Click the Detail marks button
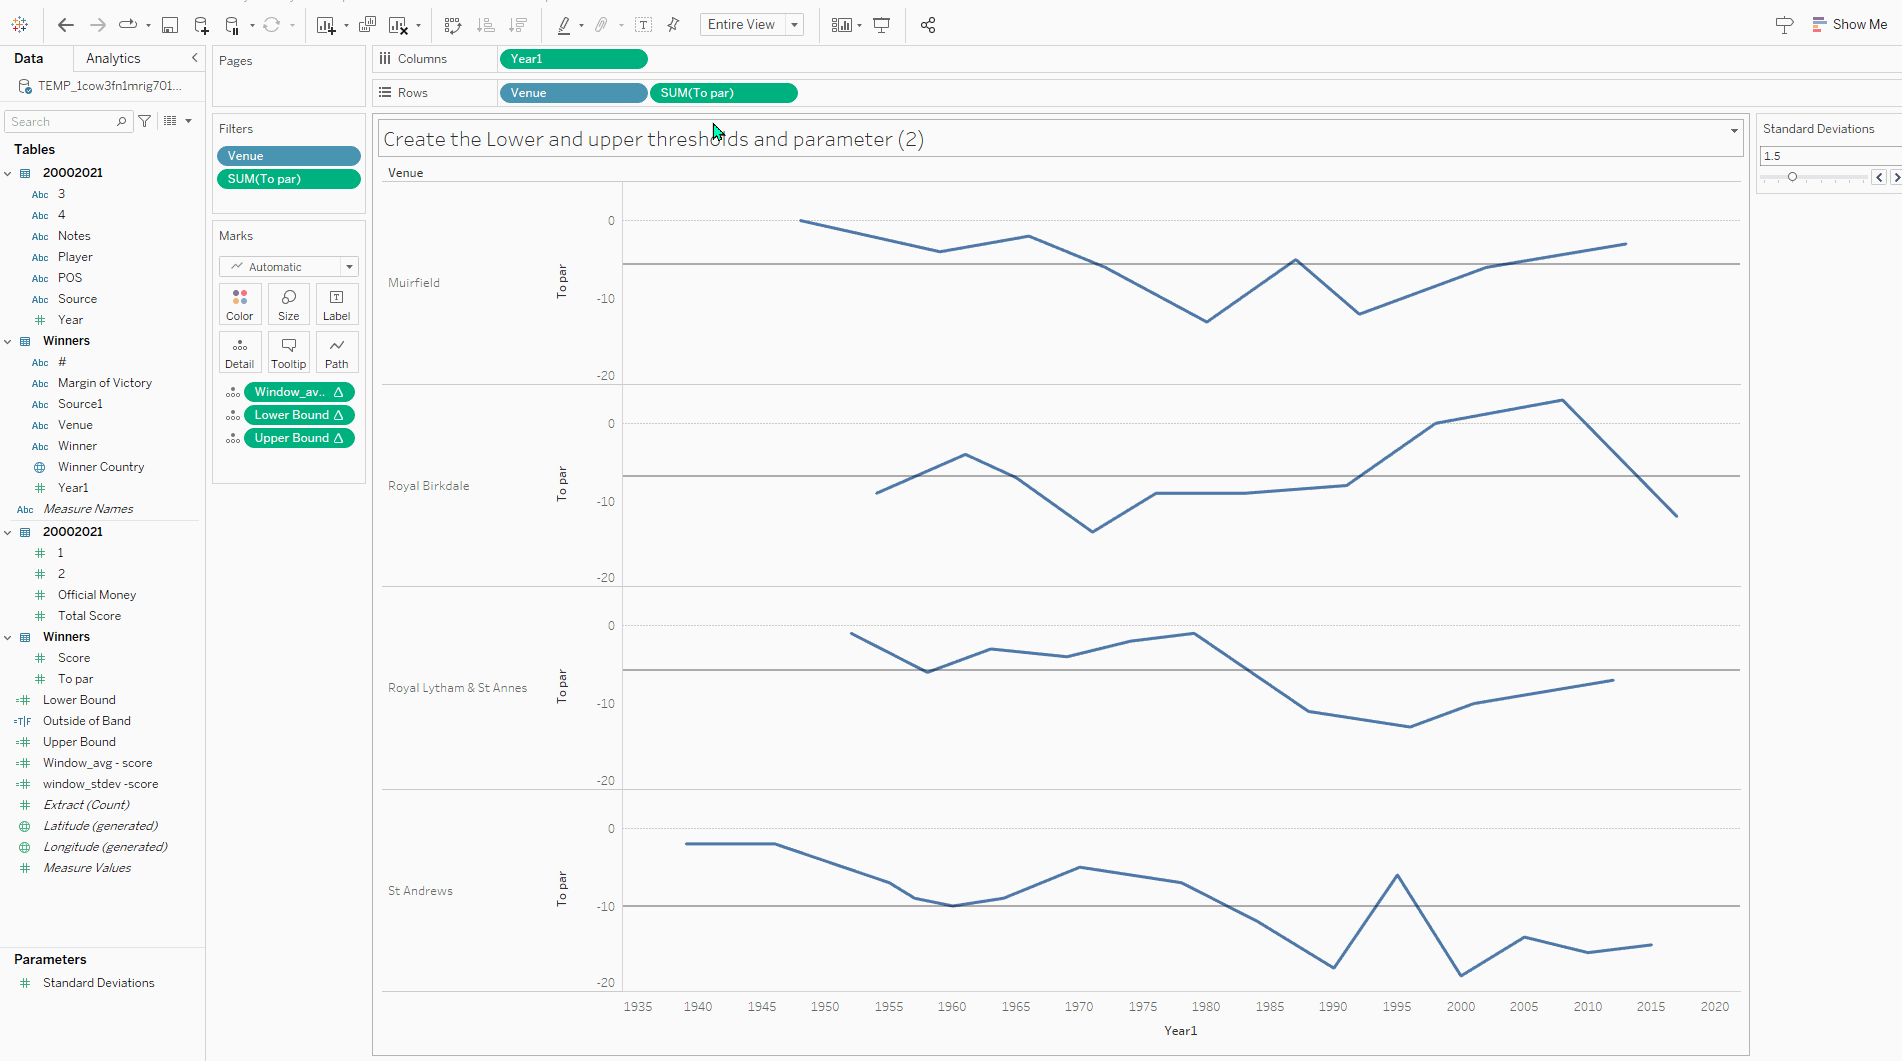Image resolution: width=1902 pixels, height=1061 pixels. coord(240,352)
